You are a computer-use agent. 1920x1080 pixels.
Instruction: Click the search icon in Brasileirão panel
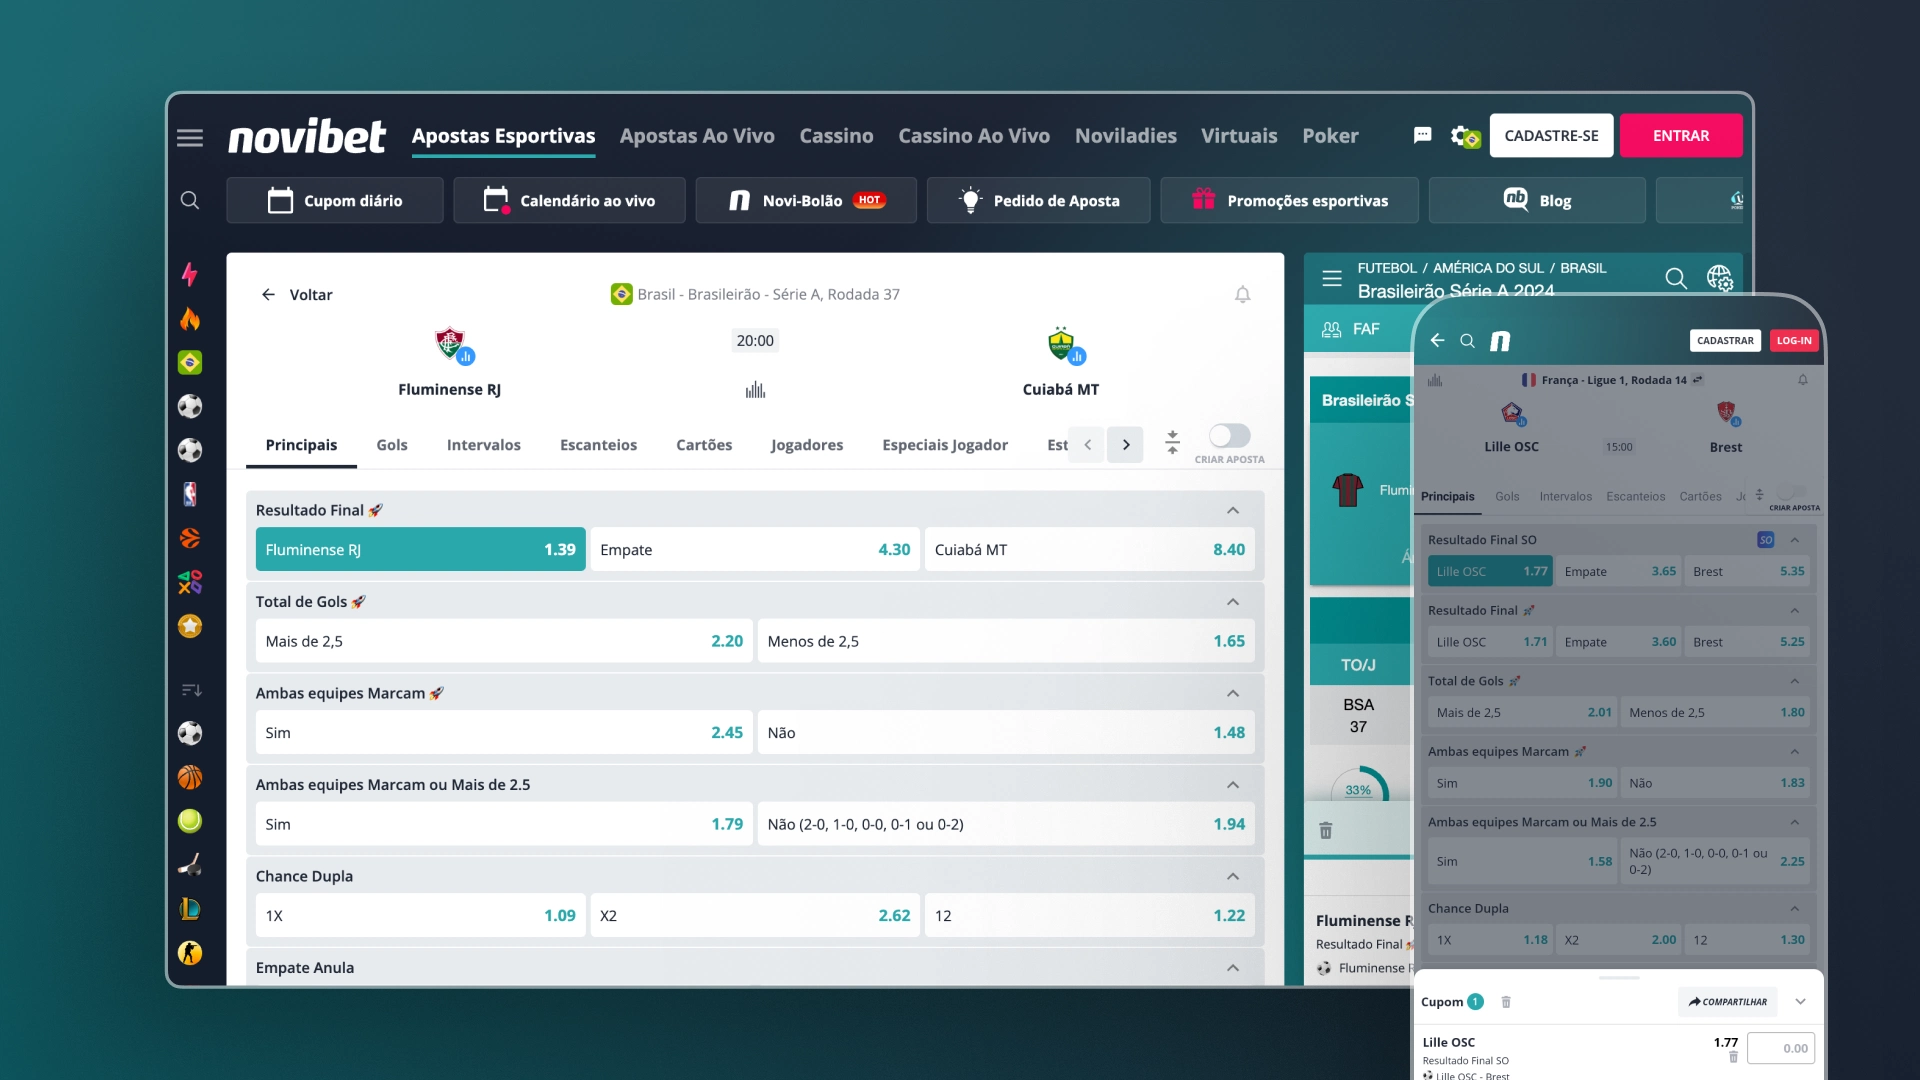click(x=1676, y=278)
